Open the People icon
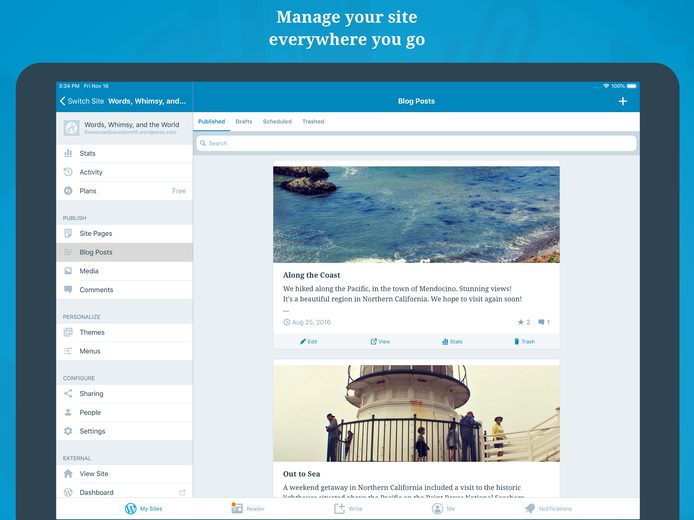Screen dimensions: 694x520 tap(68, 412)
